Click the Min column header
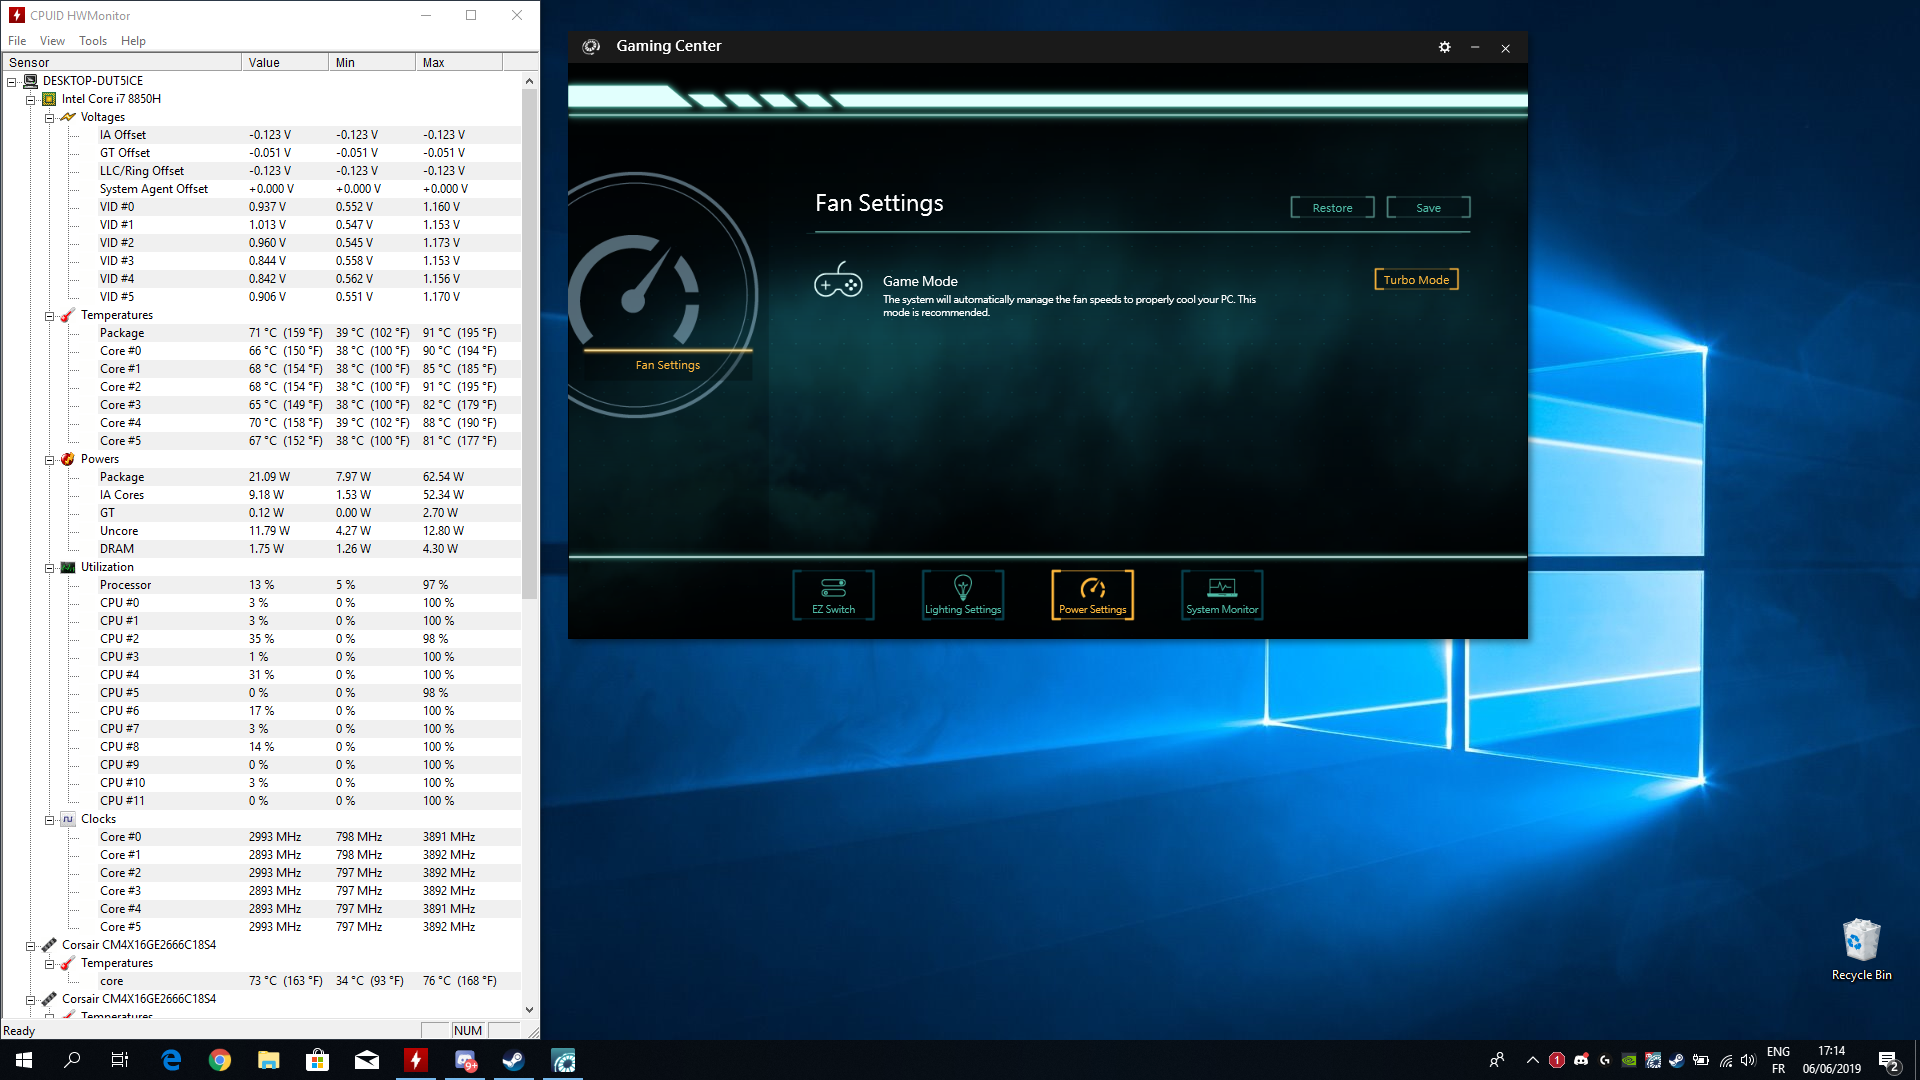The image size is (1920, 1080). point(372,62)
